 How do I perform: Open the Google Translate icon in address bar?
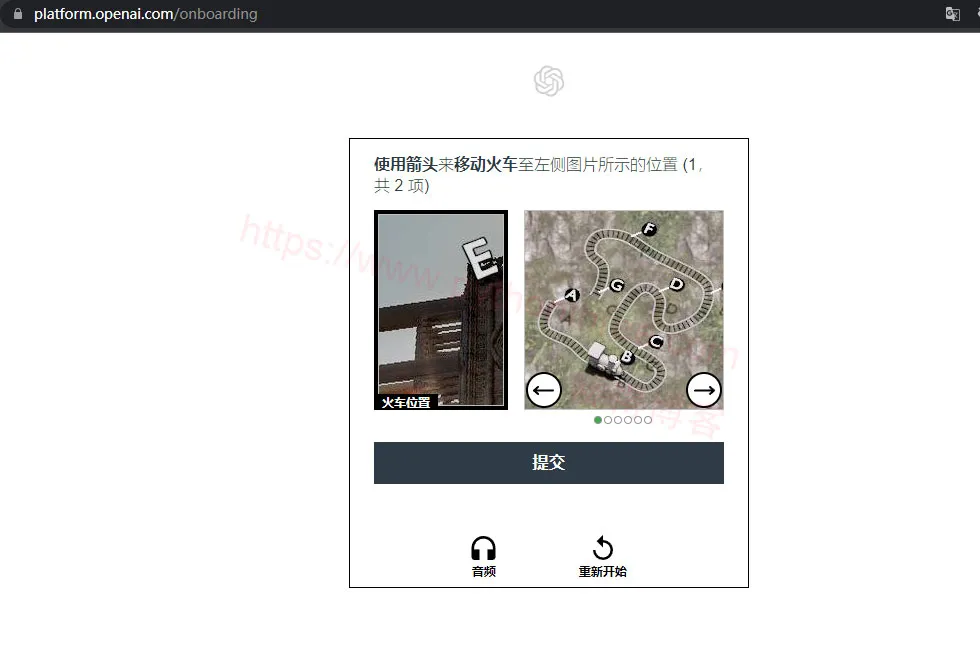point(953,14)
